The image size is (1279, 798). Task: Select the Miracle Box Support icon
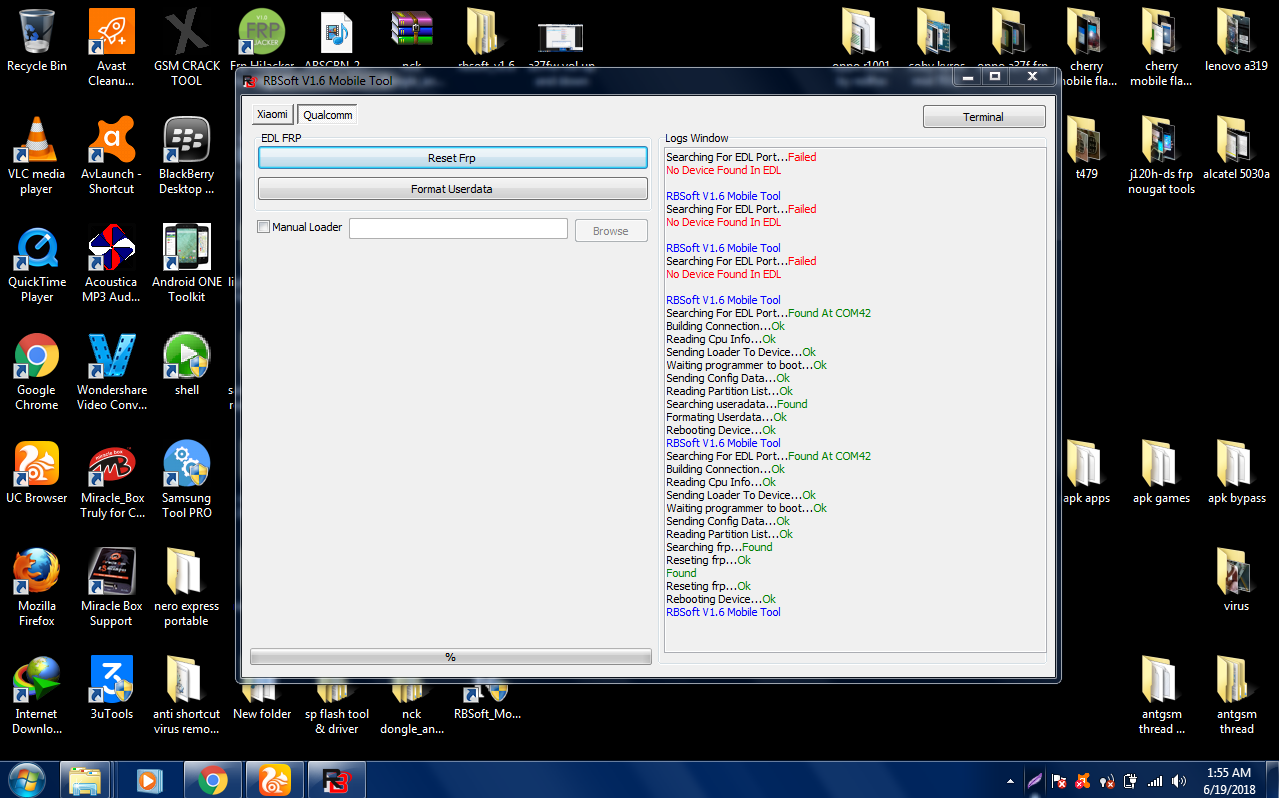111,587
